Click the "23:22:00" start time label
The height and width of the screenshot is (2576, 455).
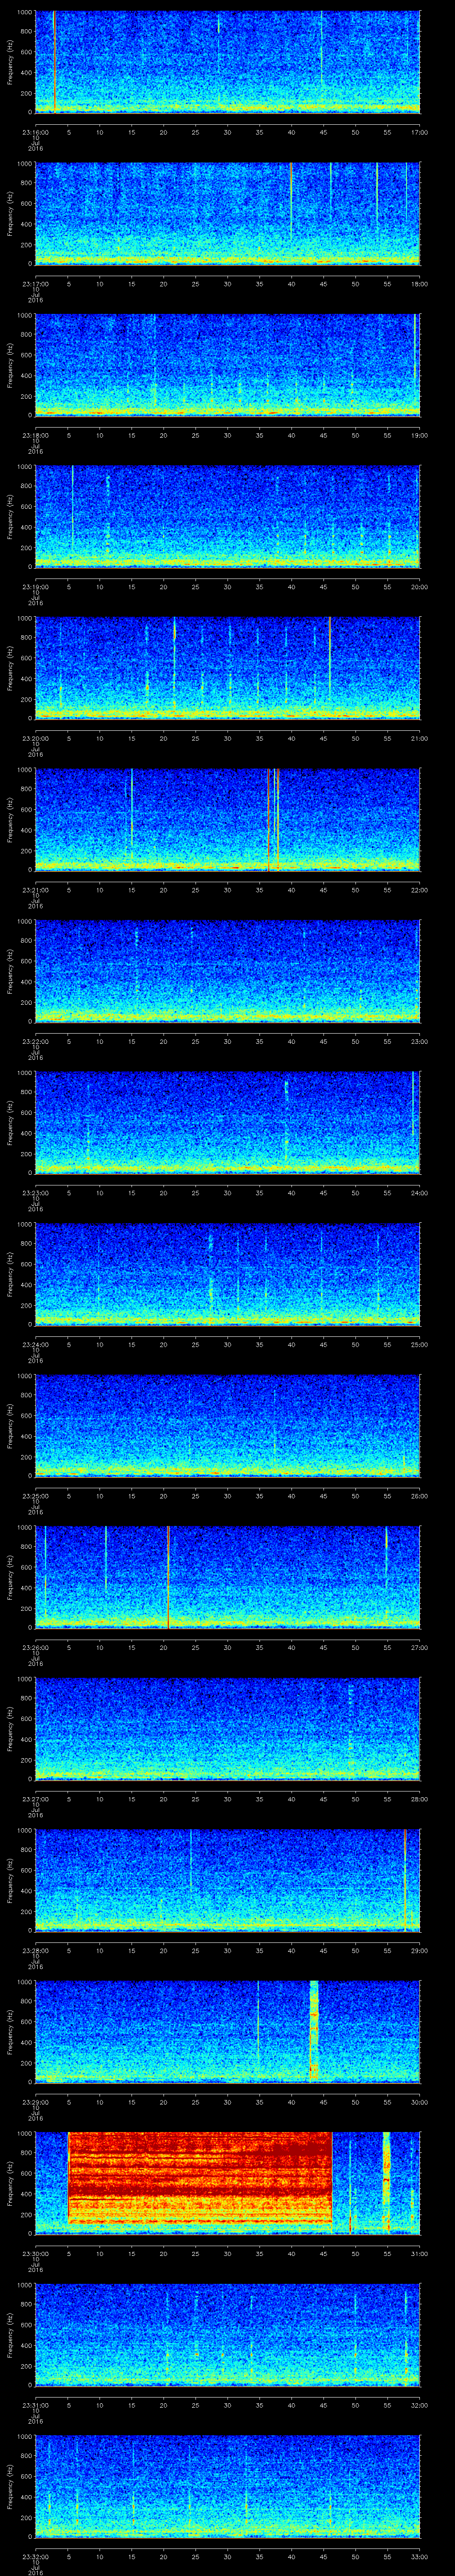point(35,1041)
